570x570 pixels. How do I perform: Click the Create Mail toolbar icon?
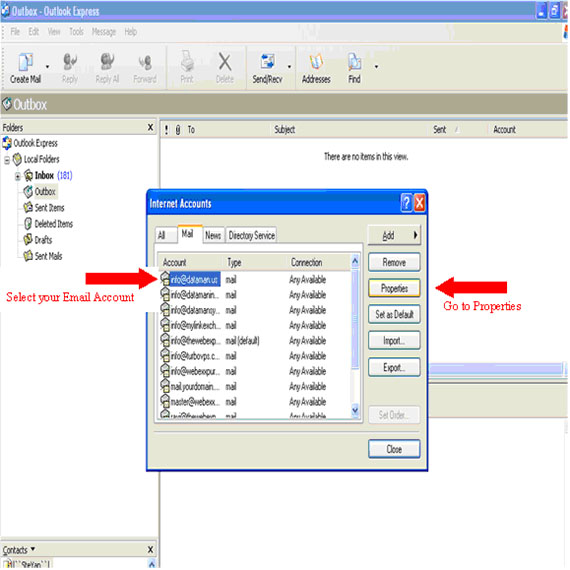point(26,62)
